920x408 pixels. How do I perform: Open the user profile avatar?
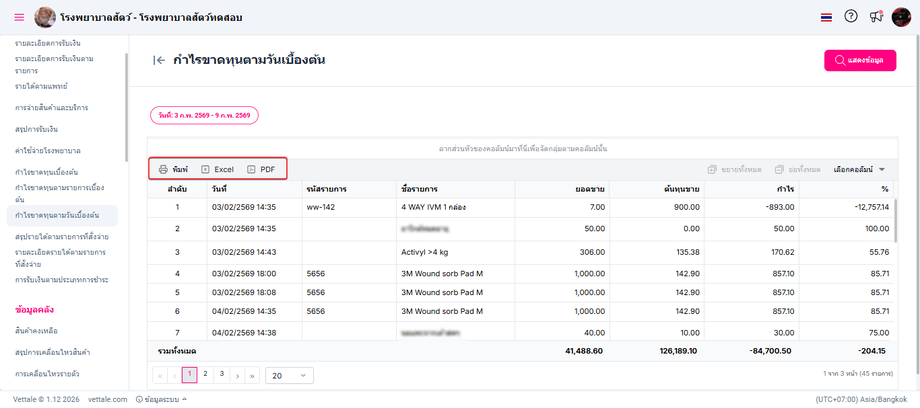pos(901,17)
